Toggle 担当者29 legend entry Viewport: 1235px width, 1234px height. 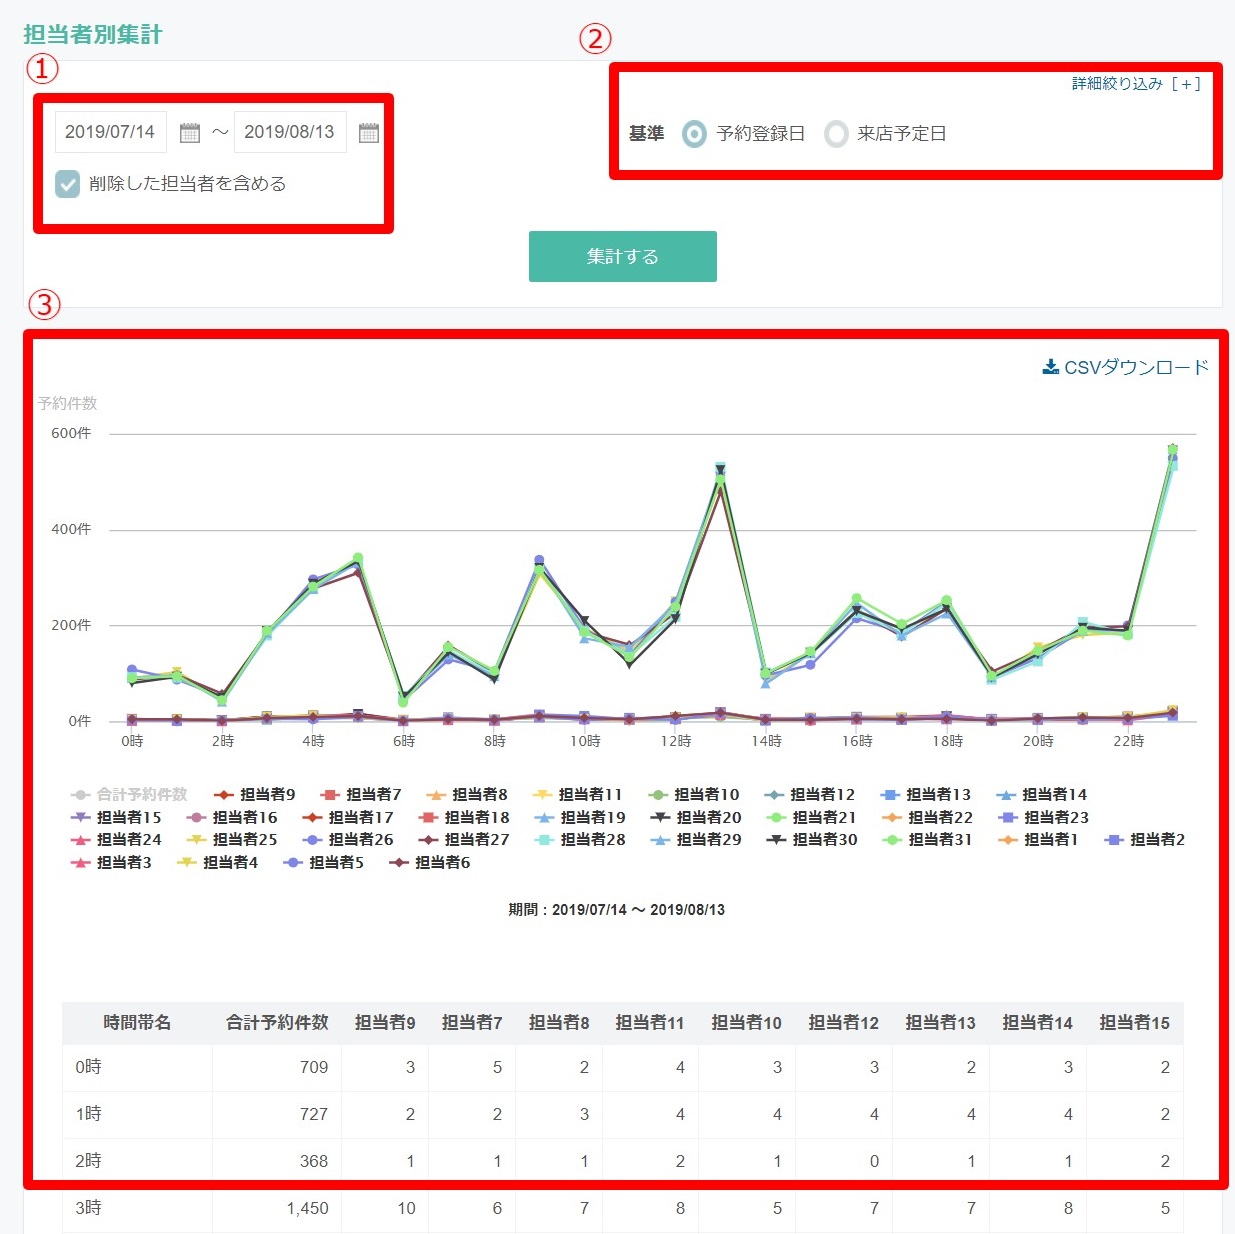tap(696, 840)
